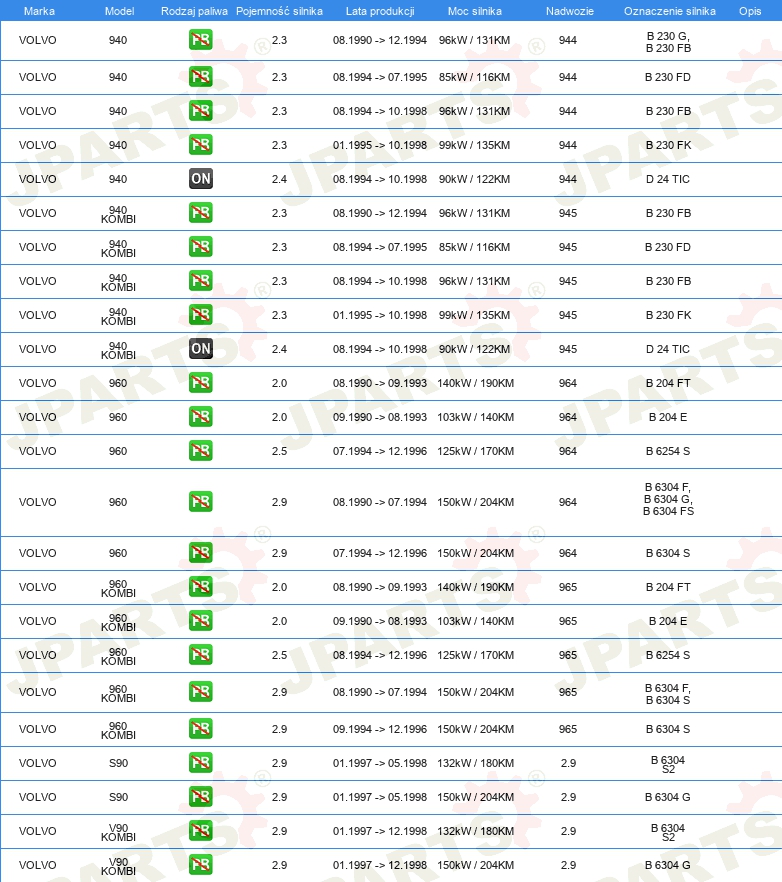Click the '140kW / 190KM' cell in the 964 body row
Viewport: 782px width, 882px height.
point(475,383)
